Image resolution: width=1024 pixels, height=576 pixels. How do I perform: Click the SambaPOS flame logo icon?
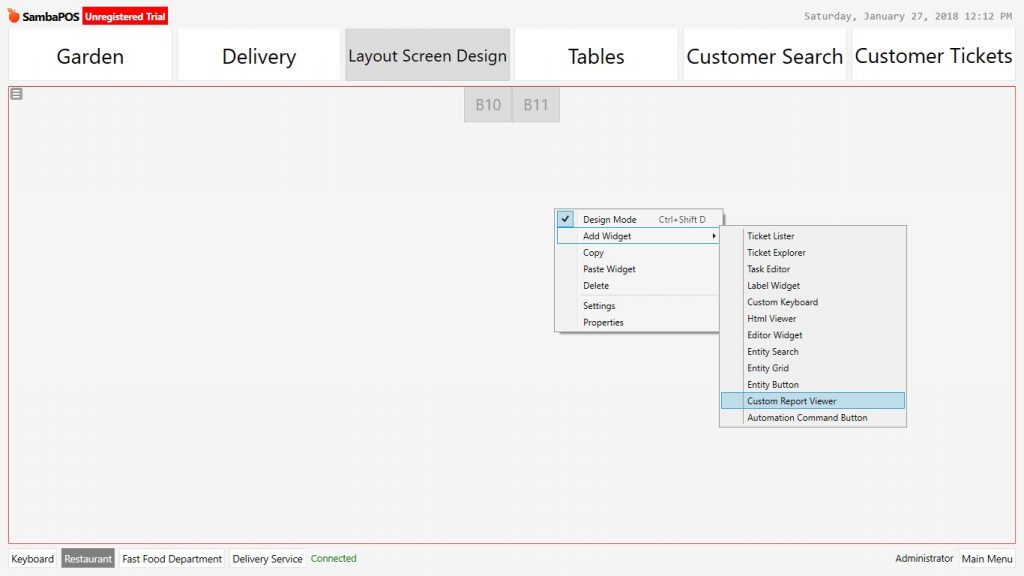(x=14, y=15)
